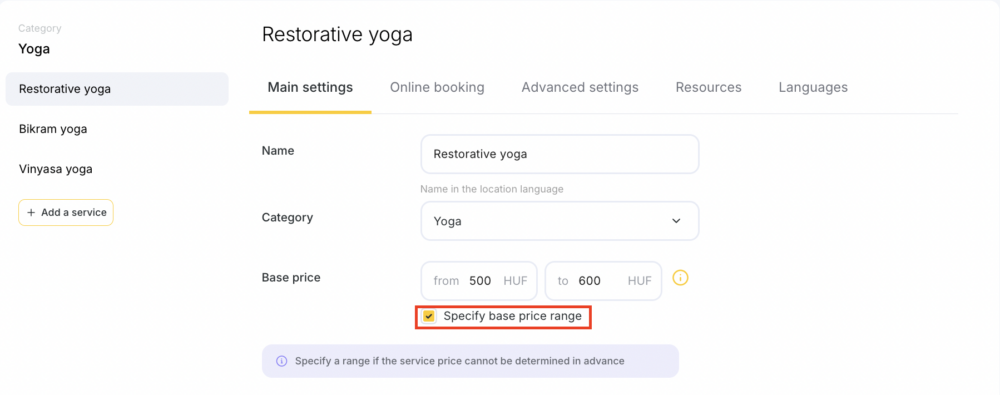Click the base price from field
The height and width of the screenshot is (395, 1000).
pos(479,281)
